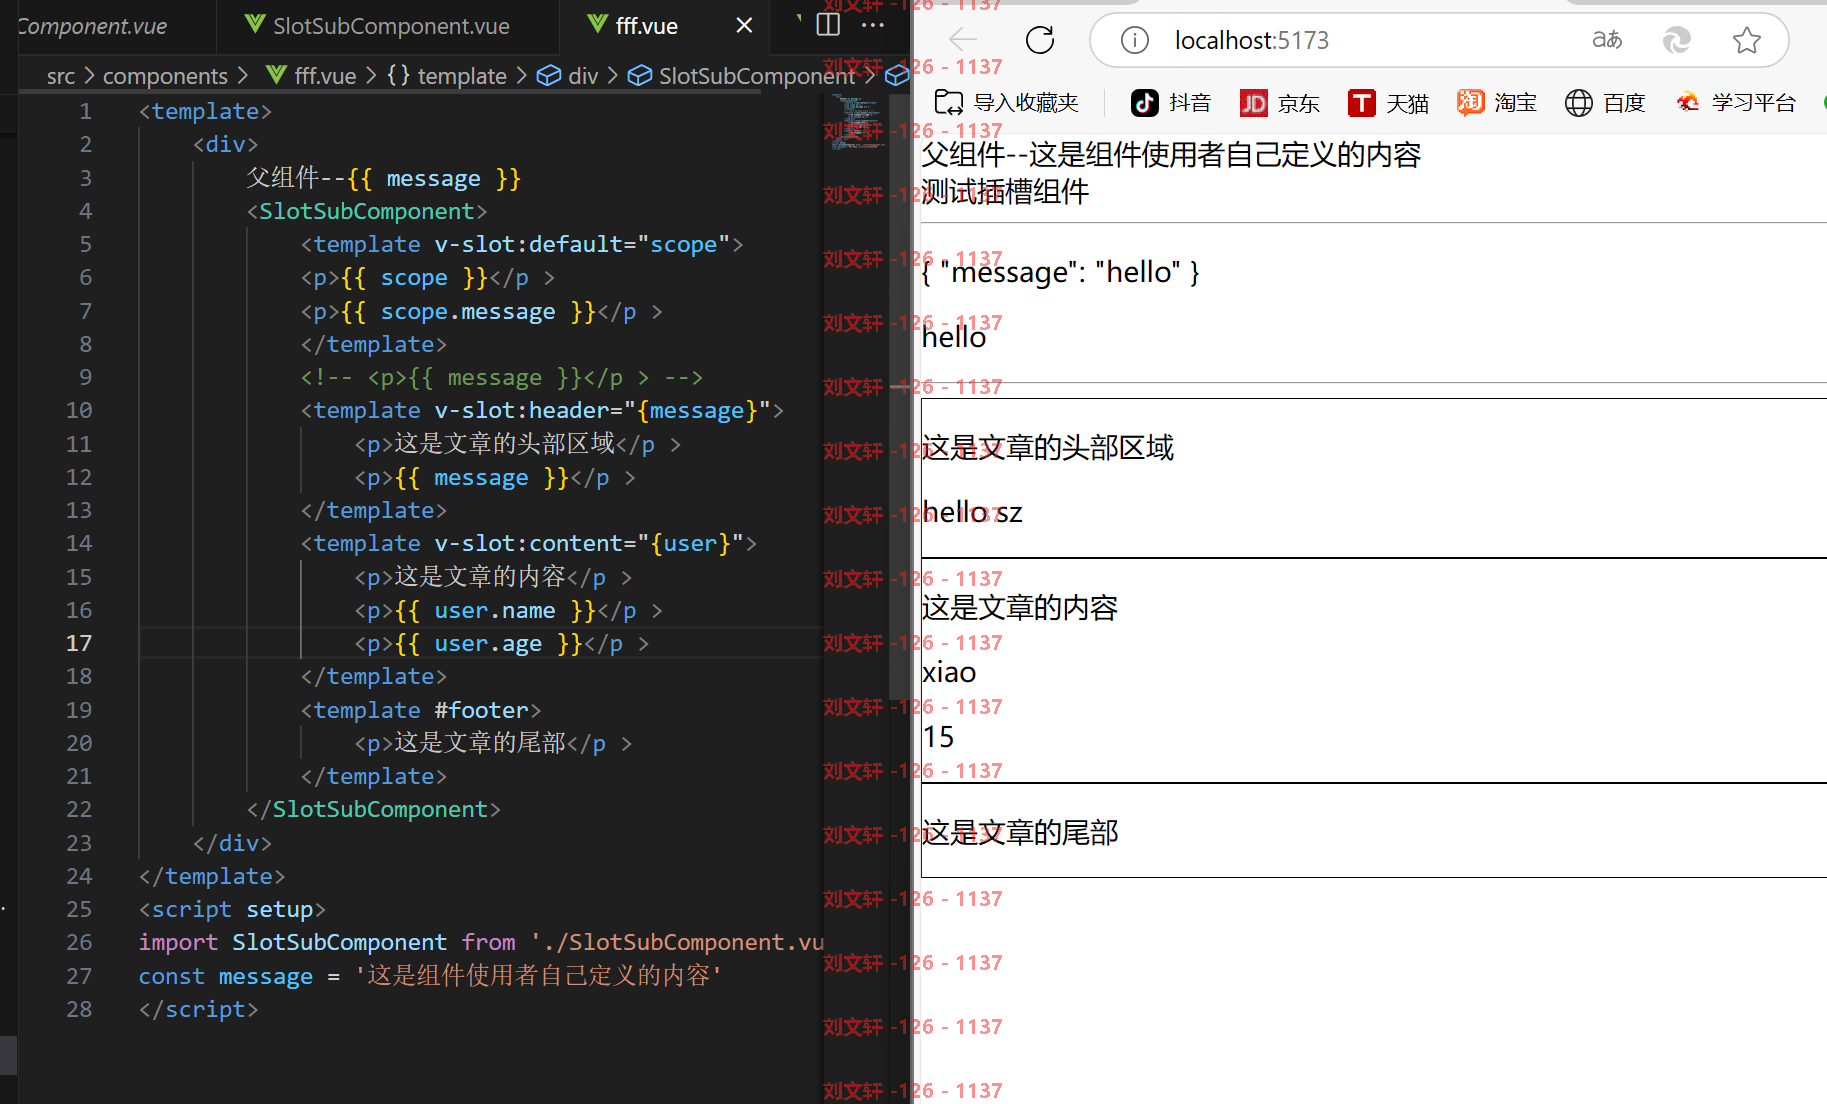Open the 学习平台 bookmark
Screen dimensions: 1827x1104
(1736, 103)
